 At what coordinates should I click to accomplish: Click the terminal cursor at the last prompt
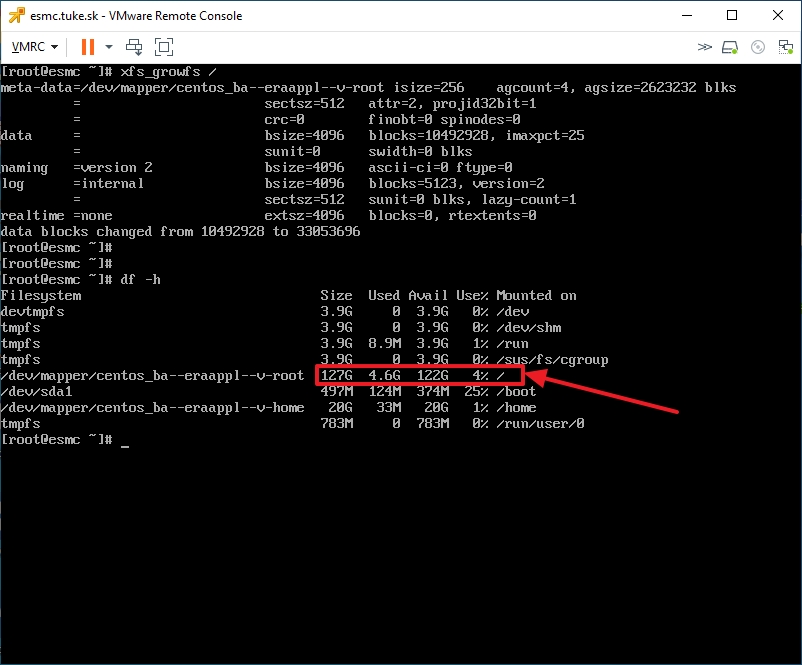click(x=125, y=446)
